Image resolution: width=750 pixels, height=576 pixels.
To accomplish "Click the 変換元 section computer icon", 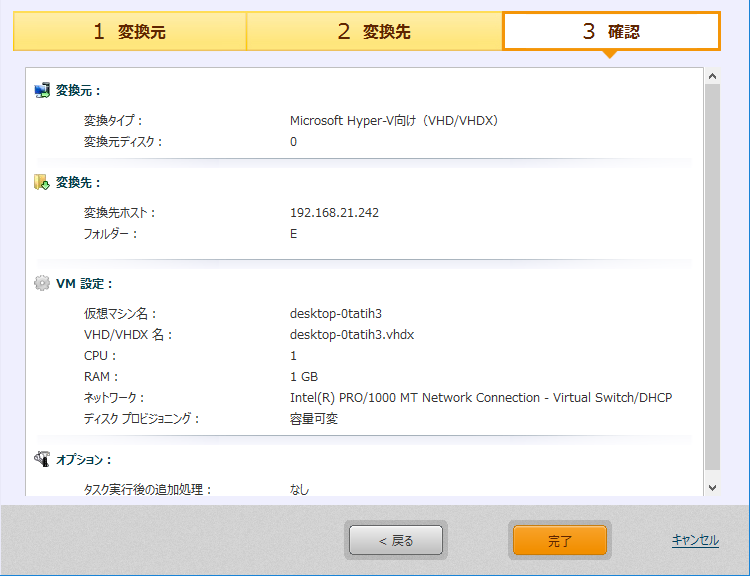I will coord(42,90).
